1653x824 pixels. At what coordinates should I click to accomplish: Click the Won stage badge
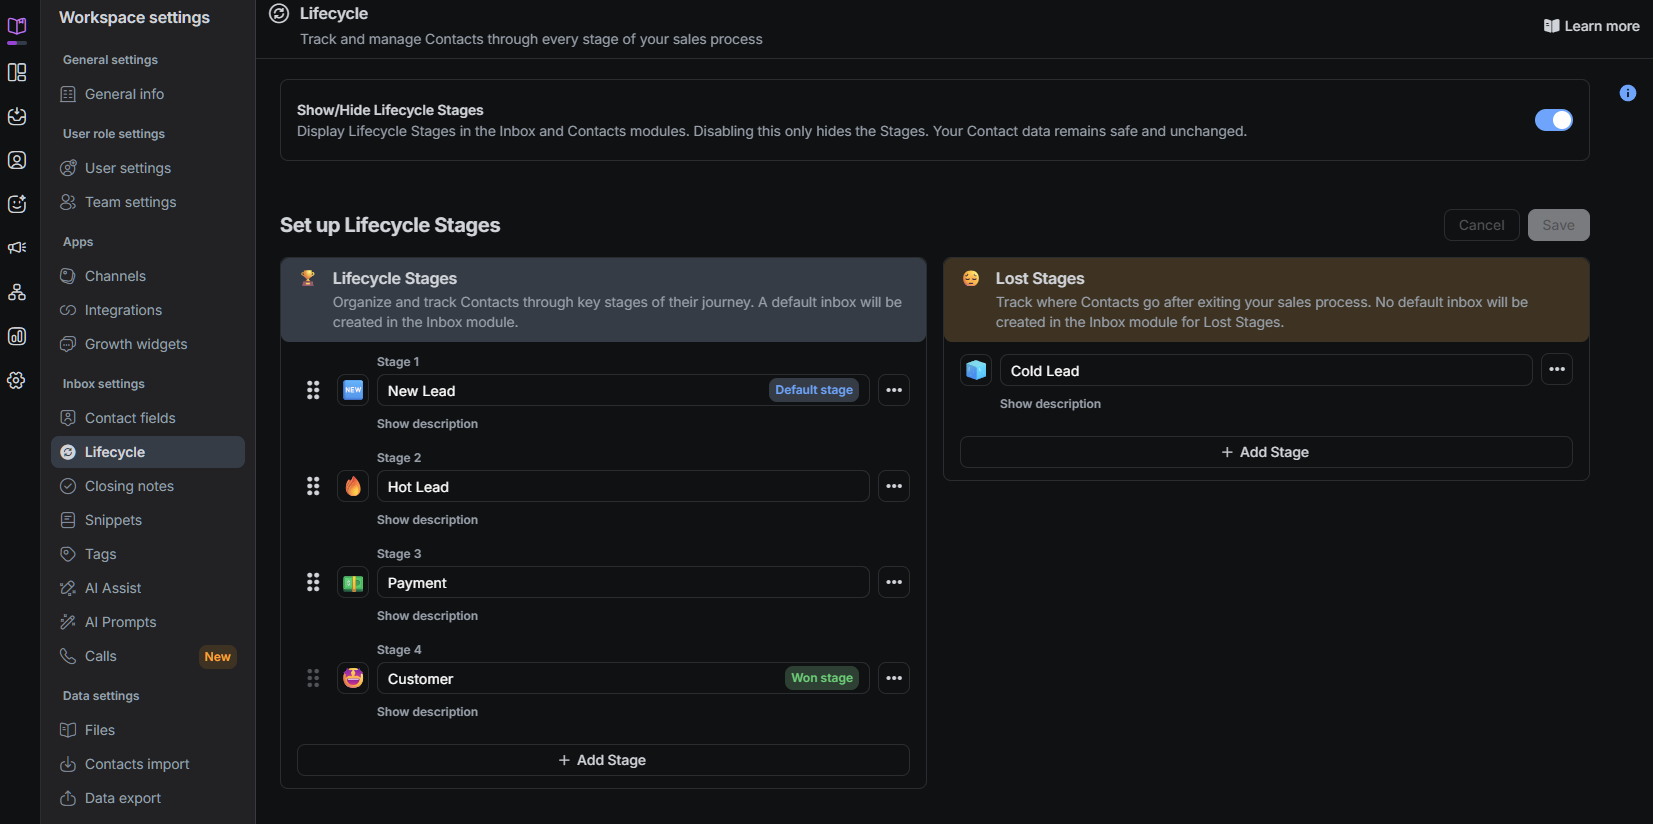point(822,678)
